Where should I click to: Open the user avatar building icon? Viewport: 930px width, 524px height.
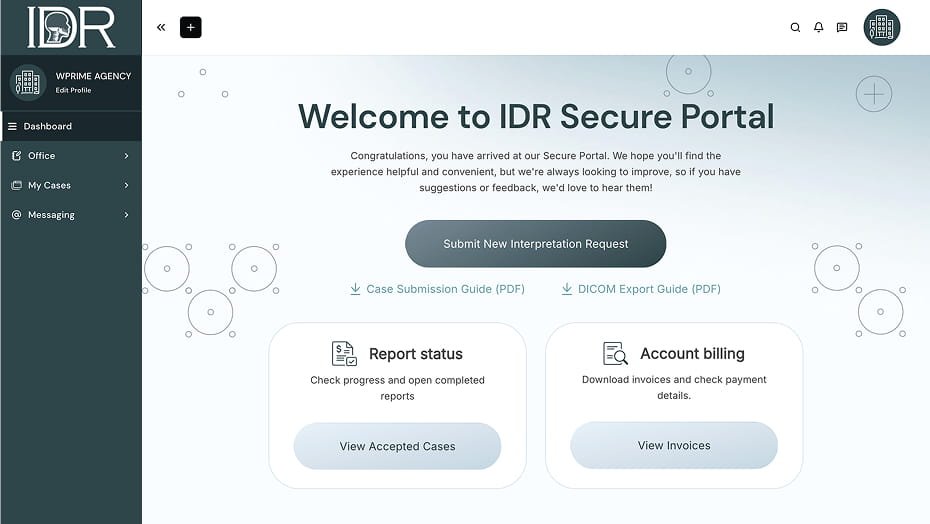(x=881, y=27)
